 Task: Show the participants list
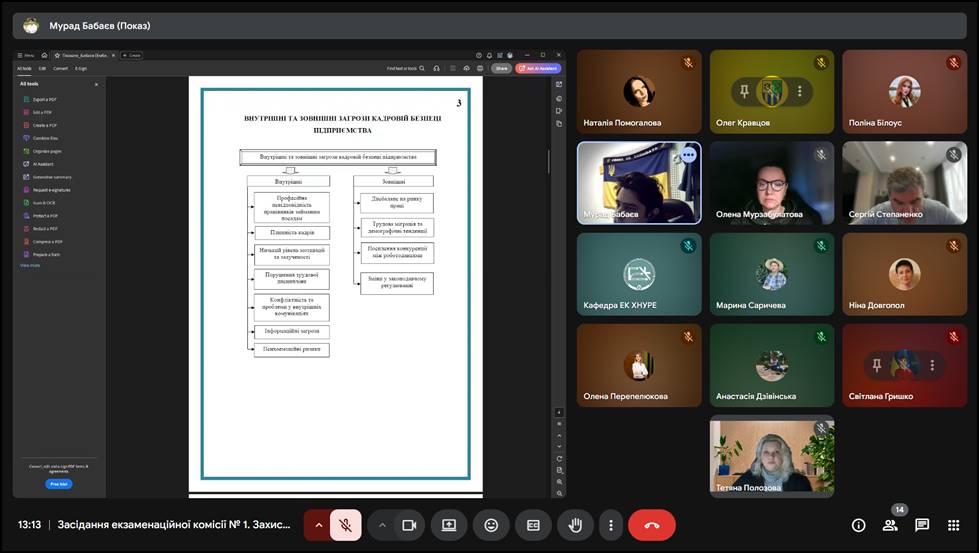click(890, 525)
